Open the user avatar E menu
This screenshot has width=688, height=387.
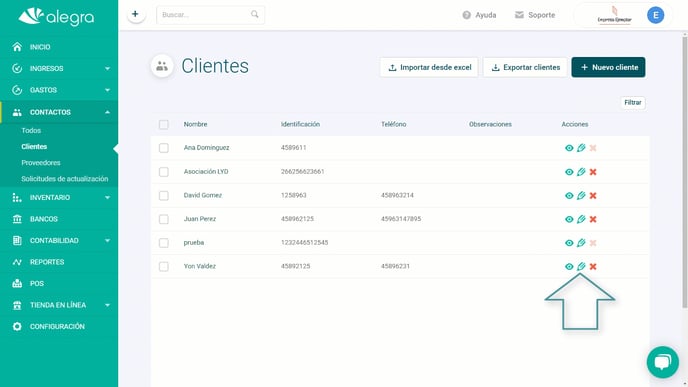pyautogui.click(x=656, y=15)
